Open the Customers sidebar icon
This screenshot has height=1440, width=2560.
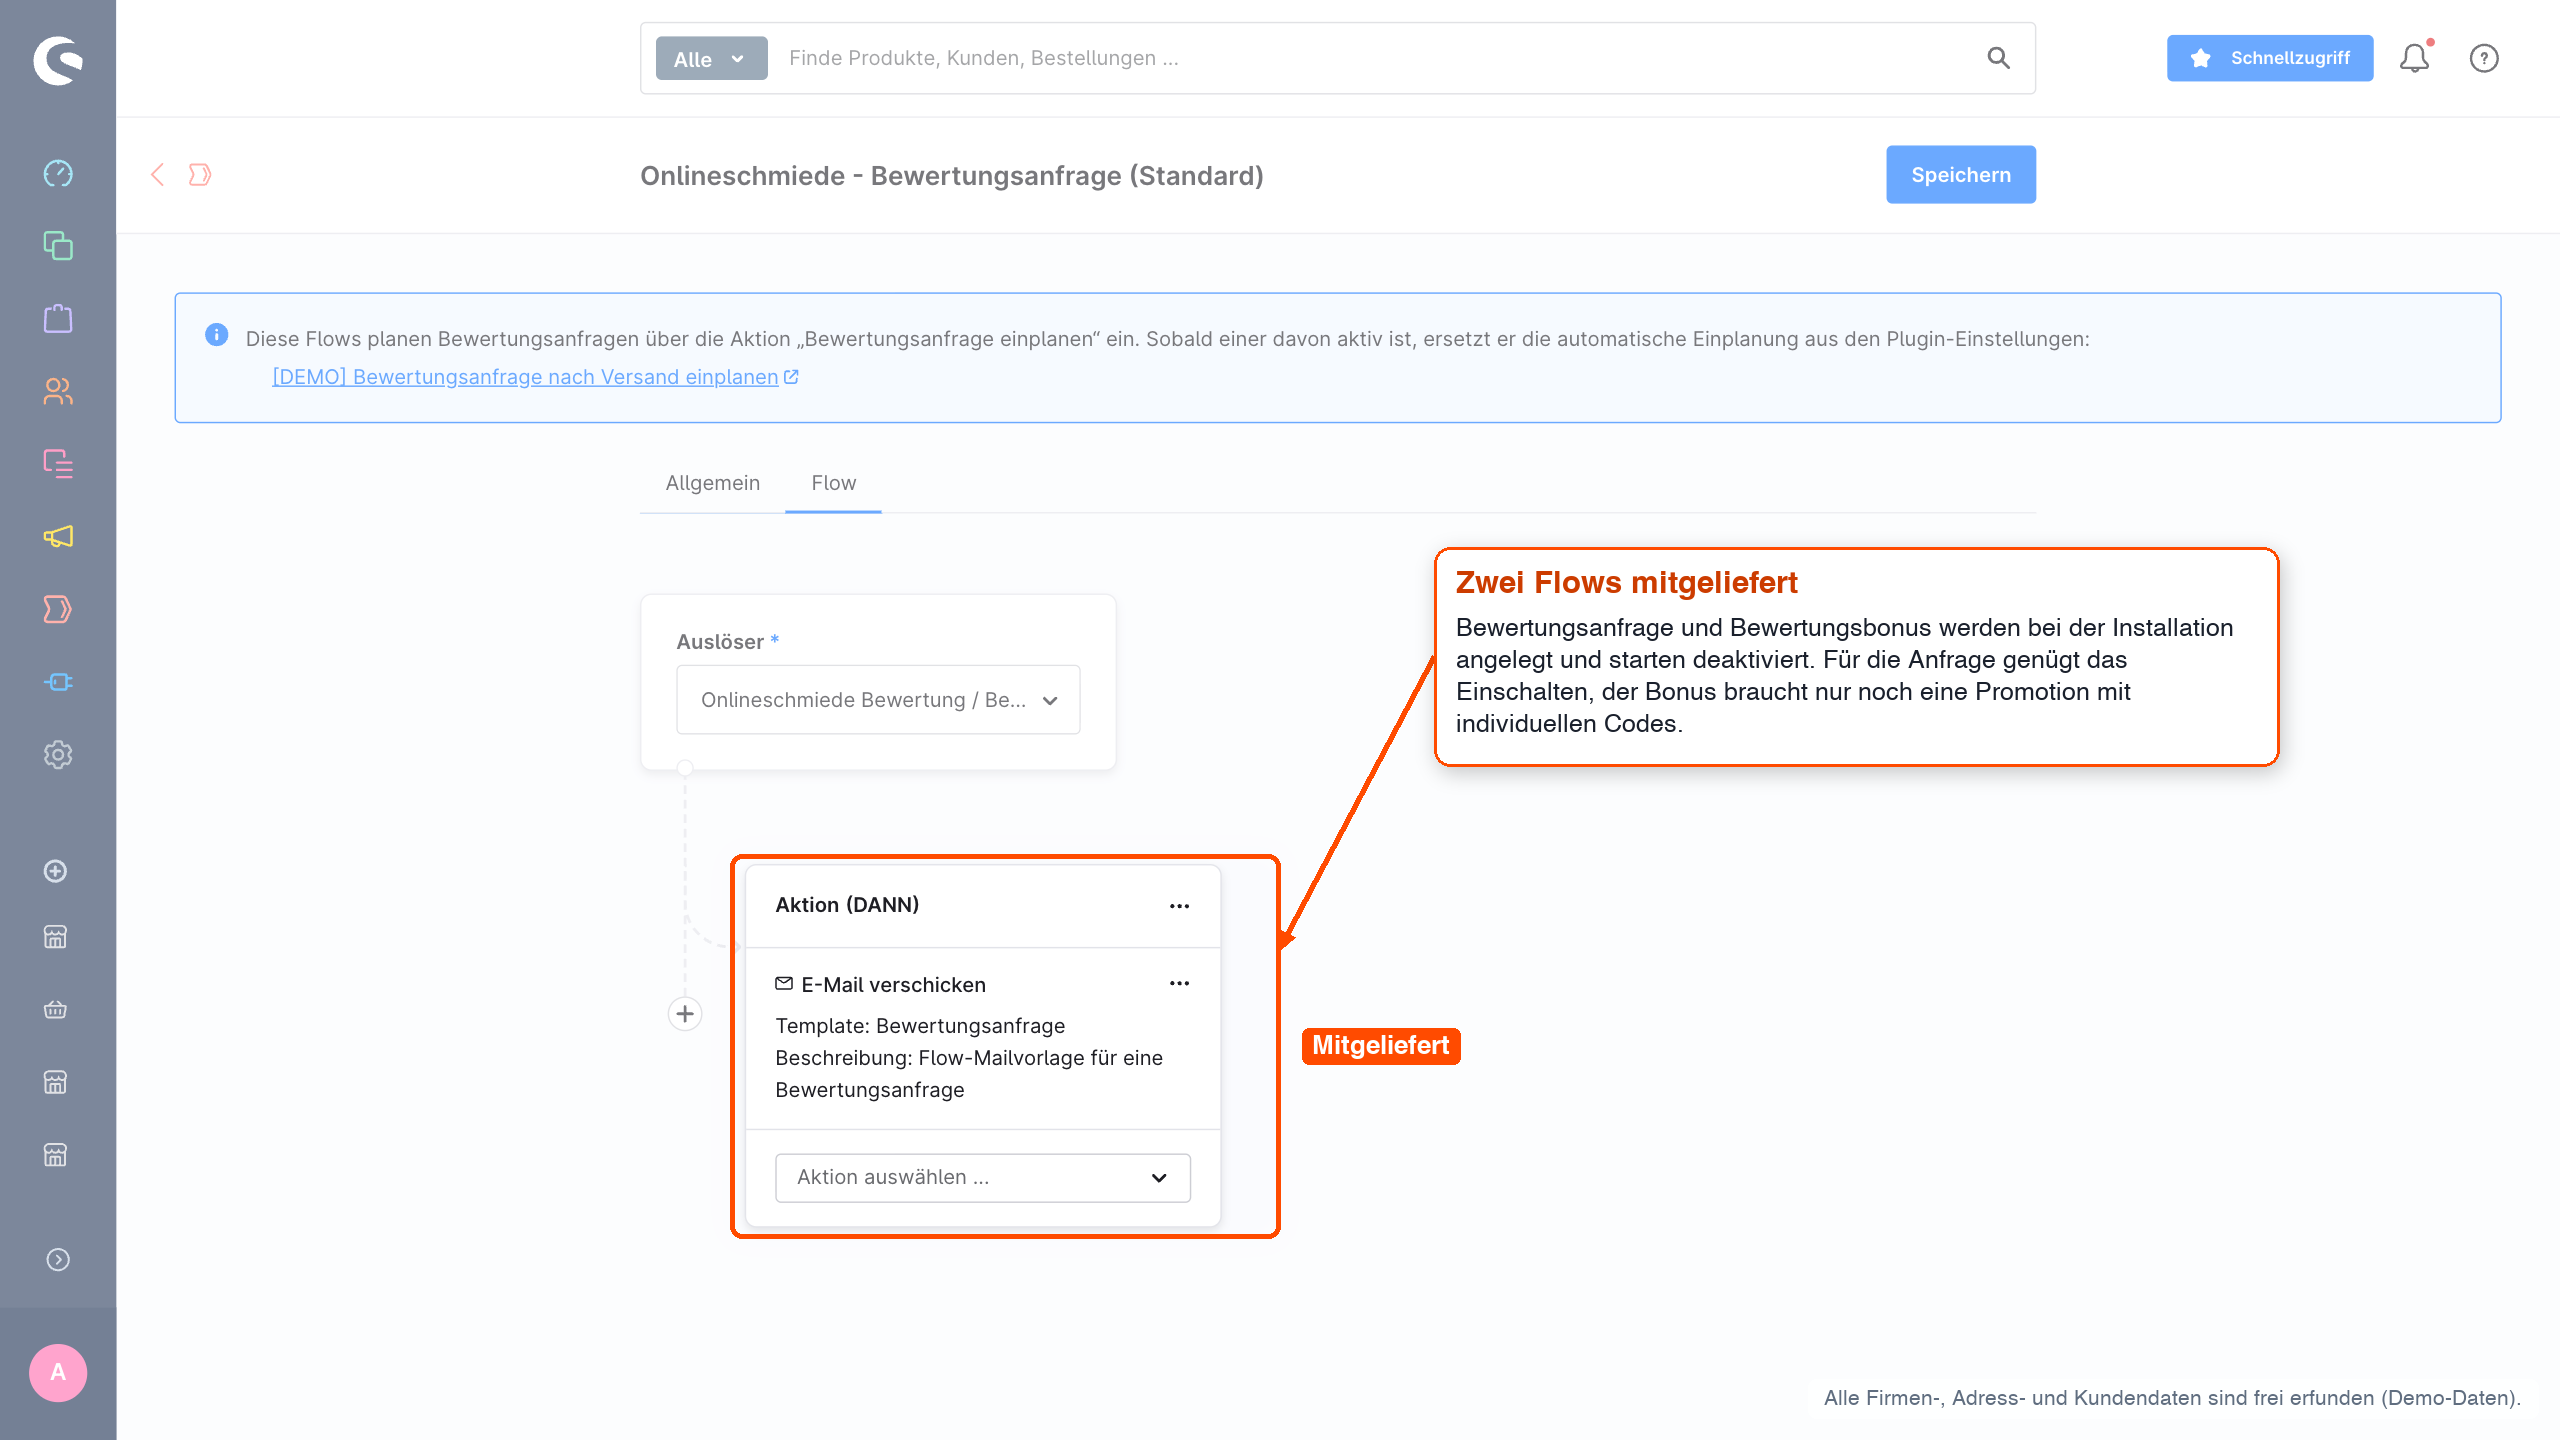coord(58,391)
